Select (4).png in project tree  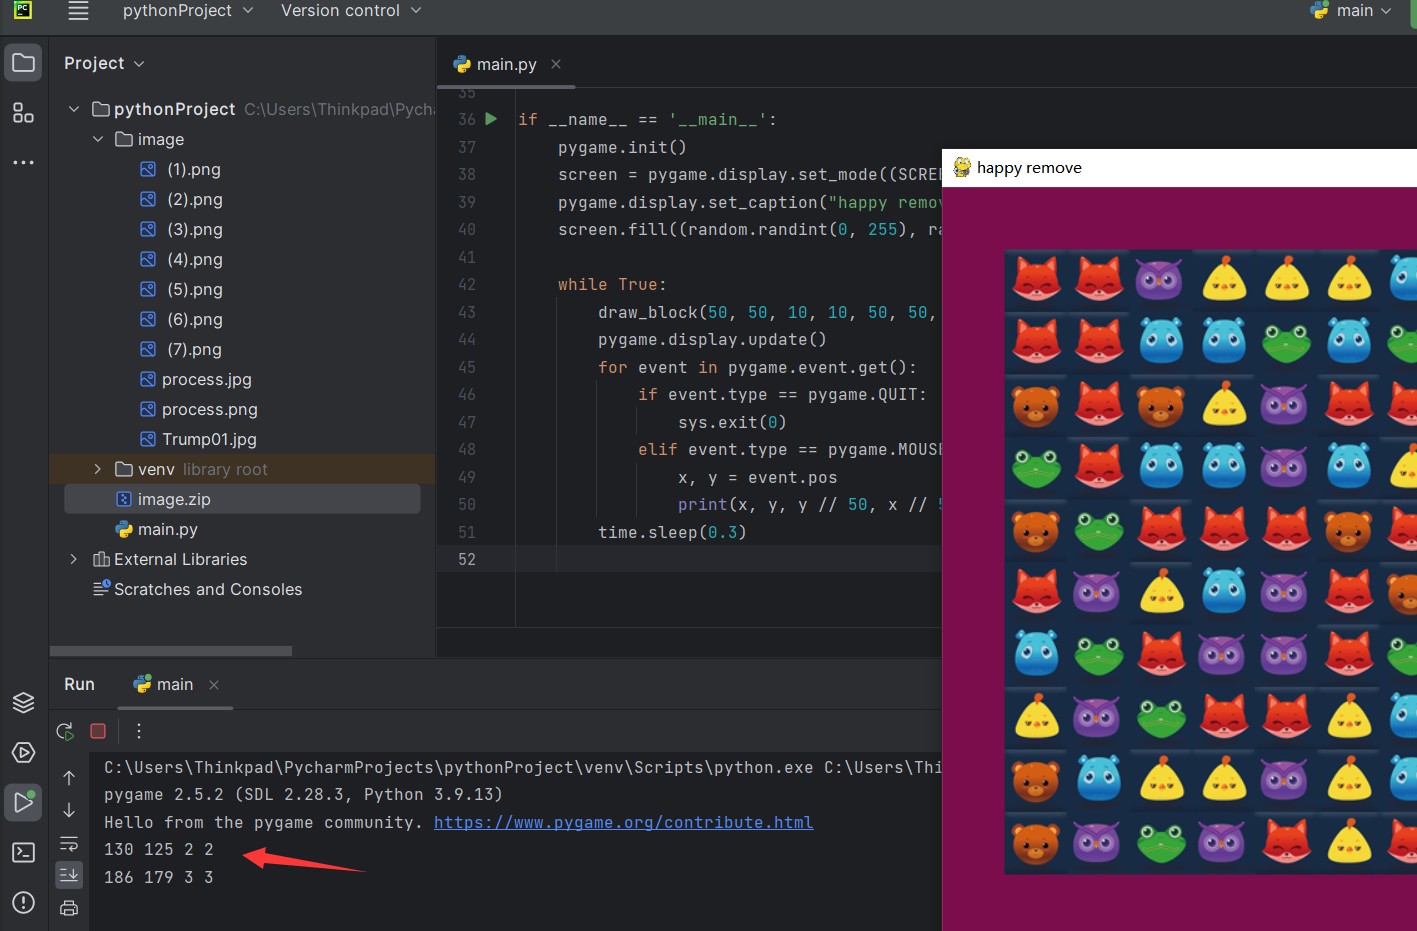pos(194,259)
